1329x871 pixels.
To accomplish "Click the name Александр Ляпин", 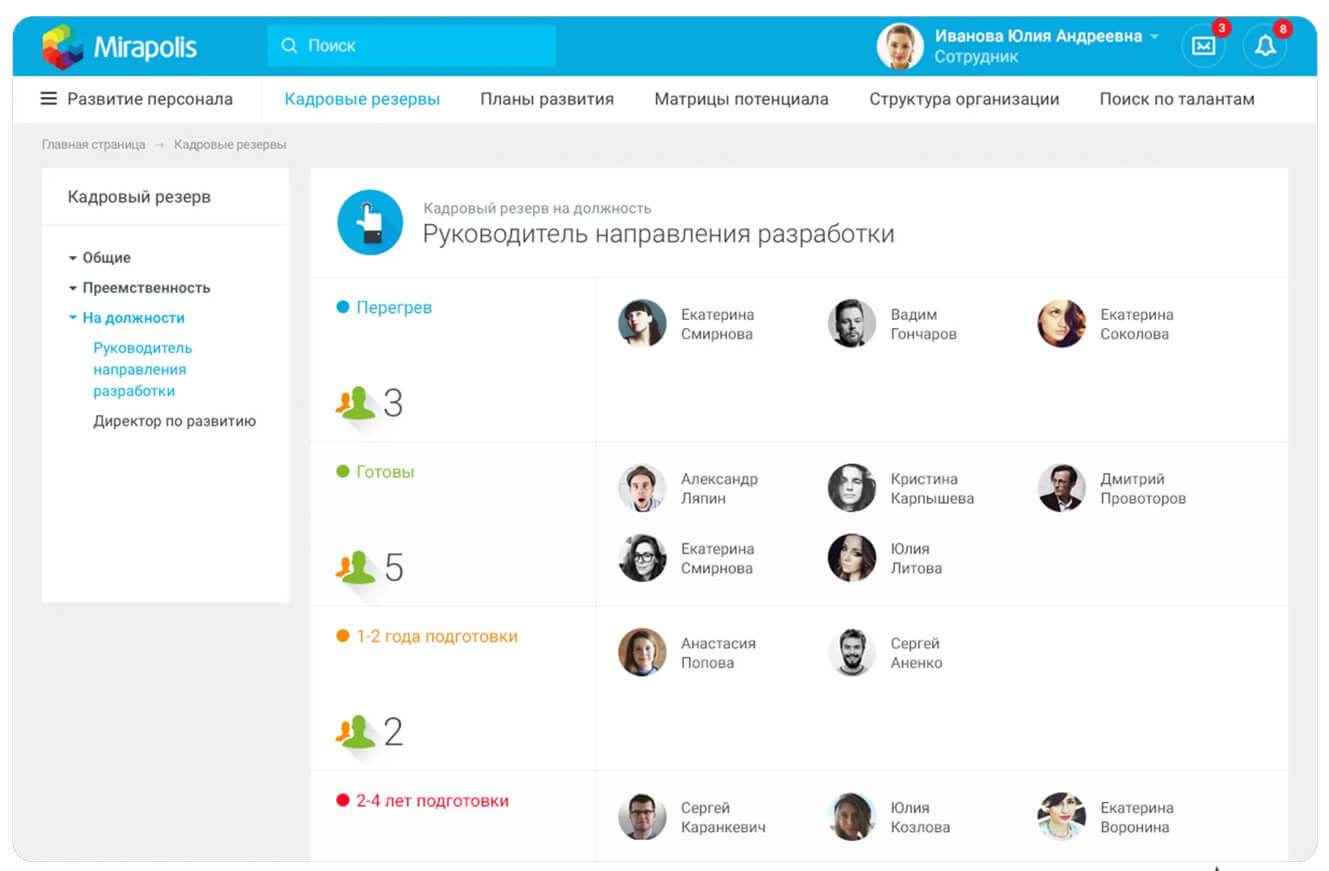I will click(719, 488).
